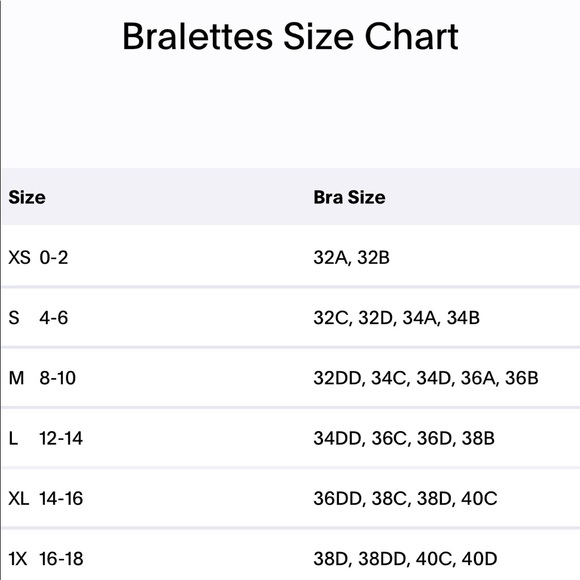Click the XS 0-2 size row

(291, 256)
